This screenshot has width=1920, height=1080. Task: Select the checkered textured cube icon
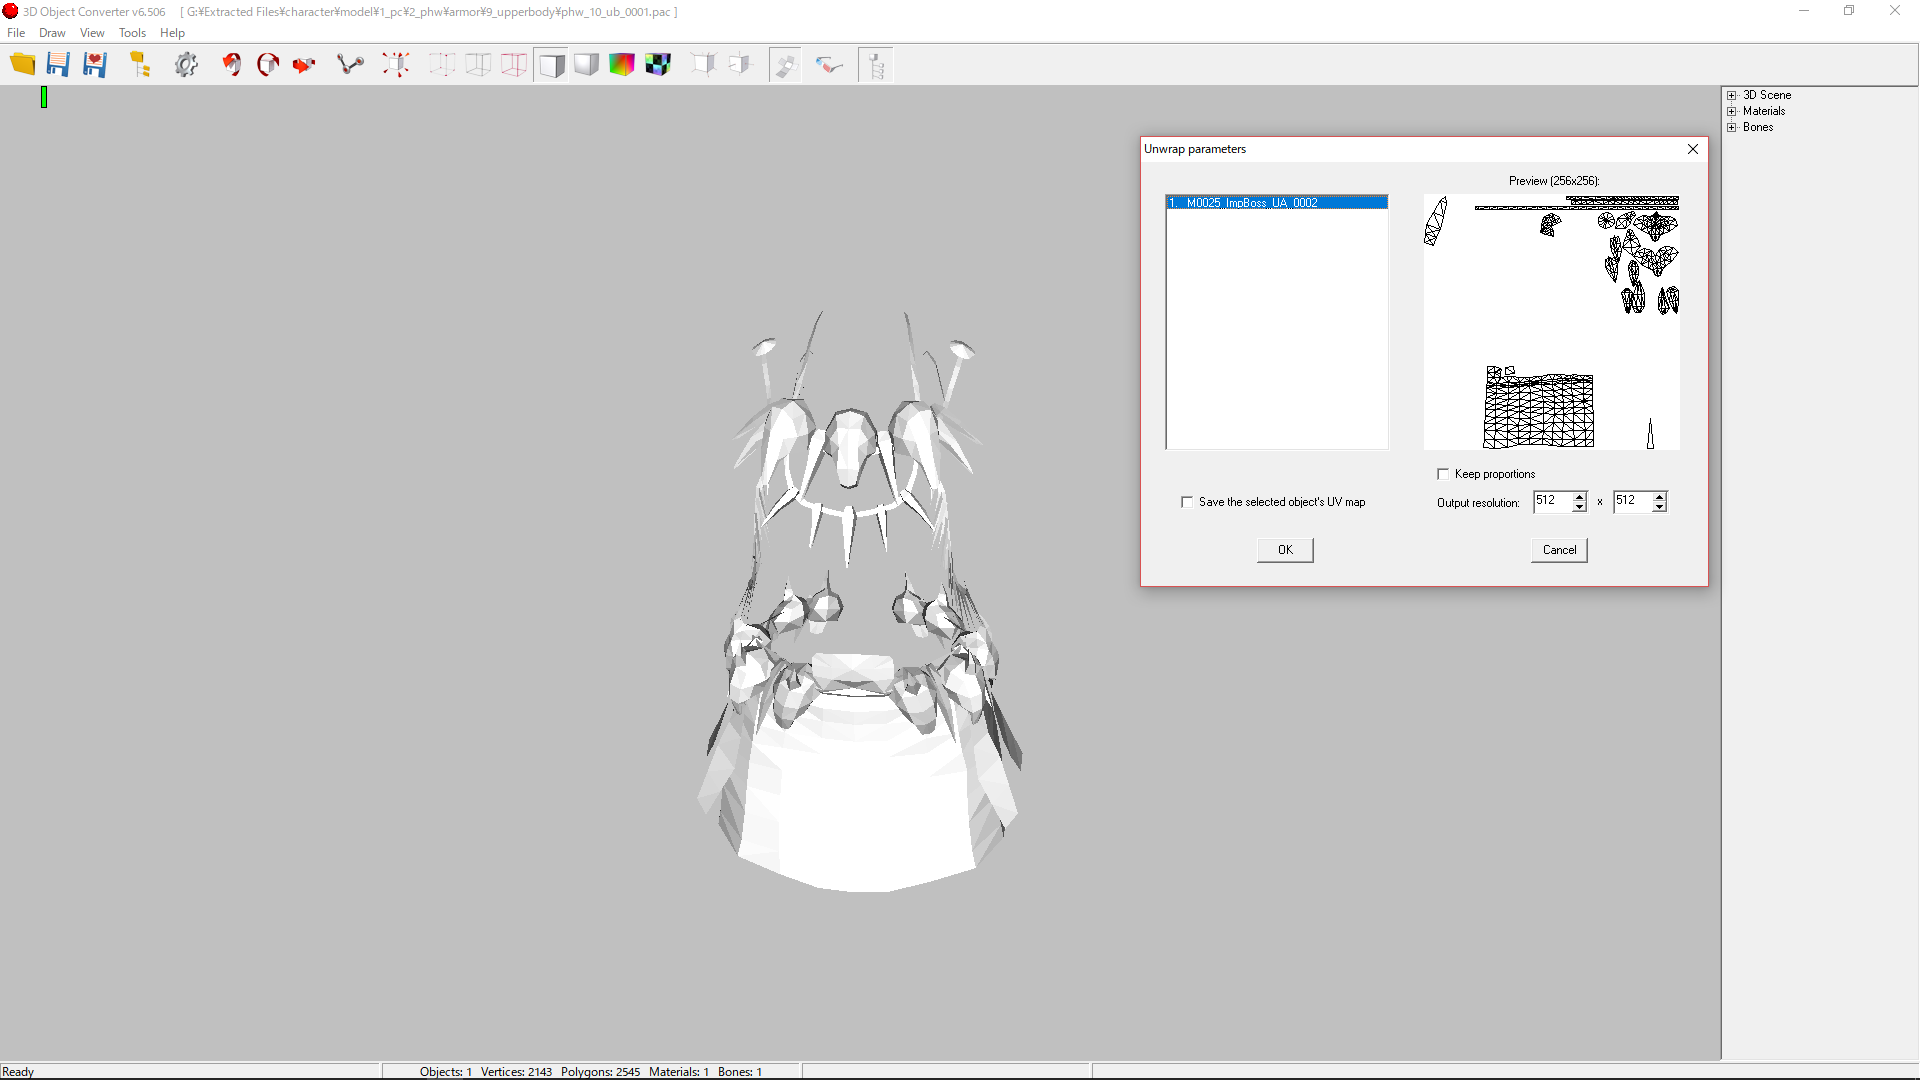pos(658,65)
